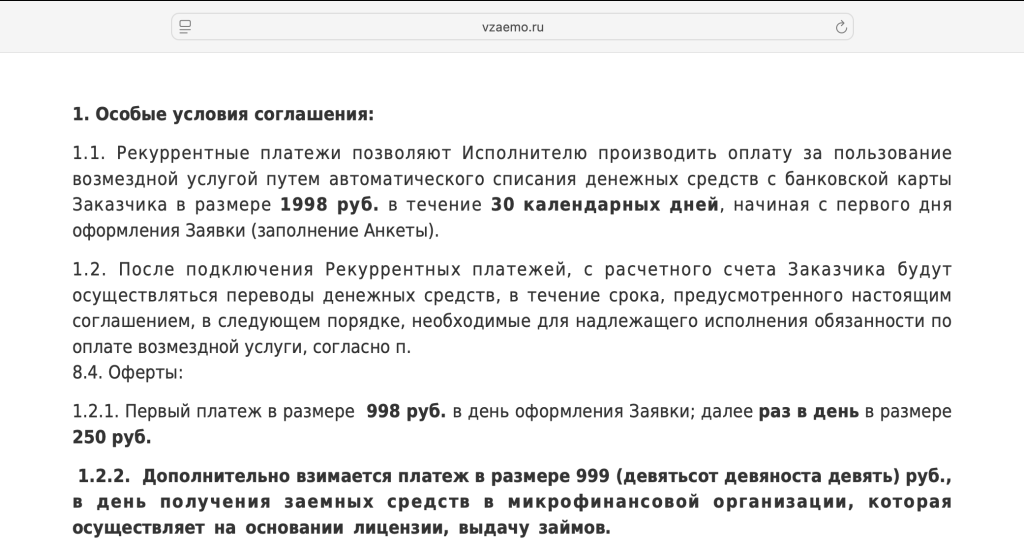Click the reload page icon
The image size is (1024, 544).
841,27
